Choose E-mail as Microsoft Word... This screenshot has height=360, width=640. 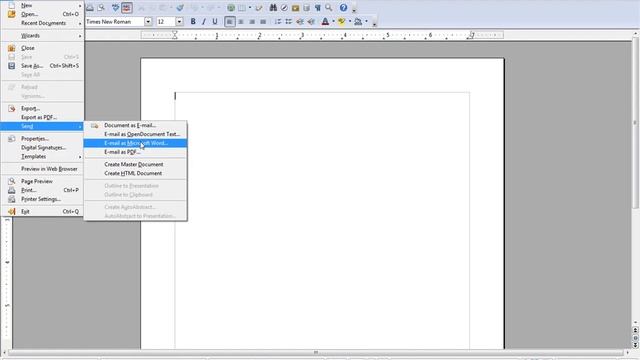coord(136,143)
